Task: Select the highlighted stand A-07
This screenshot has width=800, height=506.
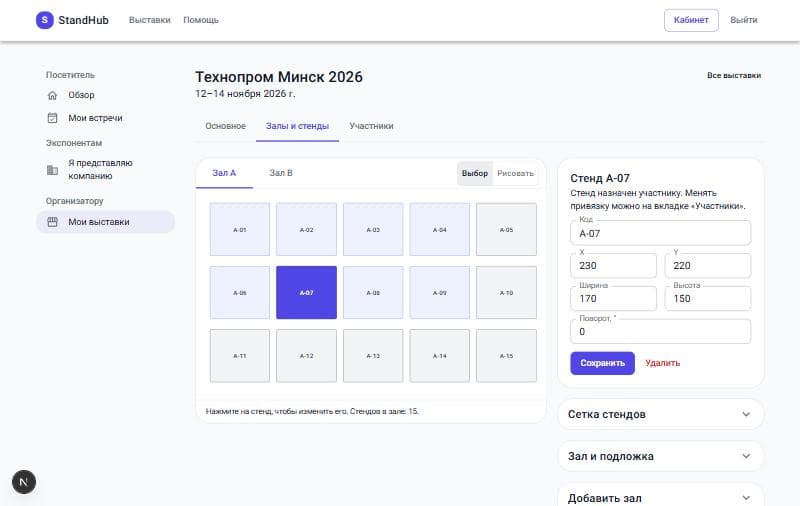Action: coord(306,292)
